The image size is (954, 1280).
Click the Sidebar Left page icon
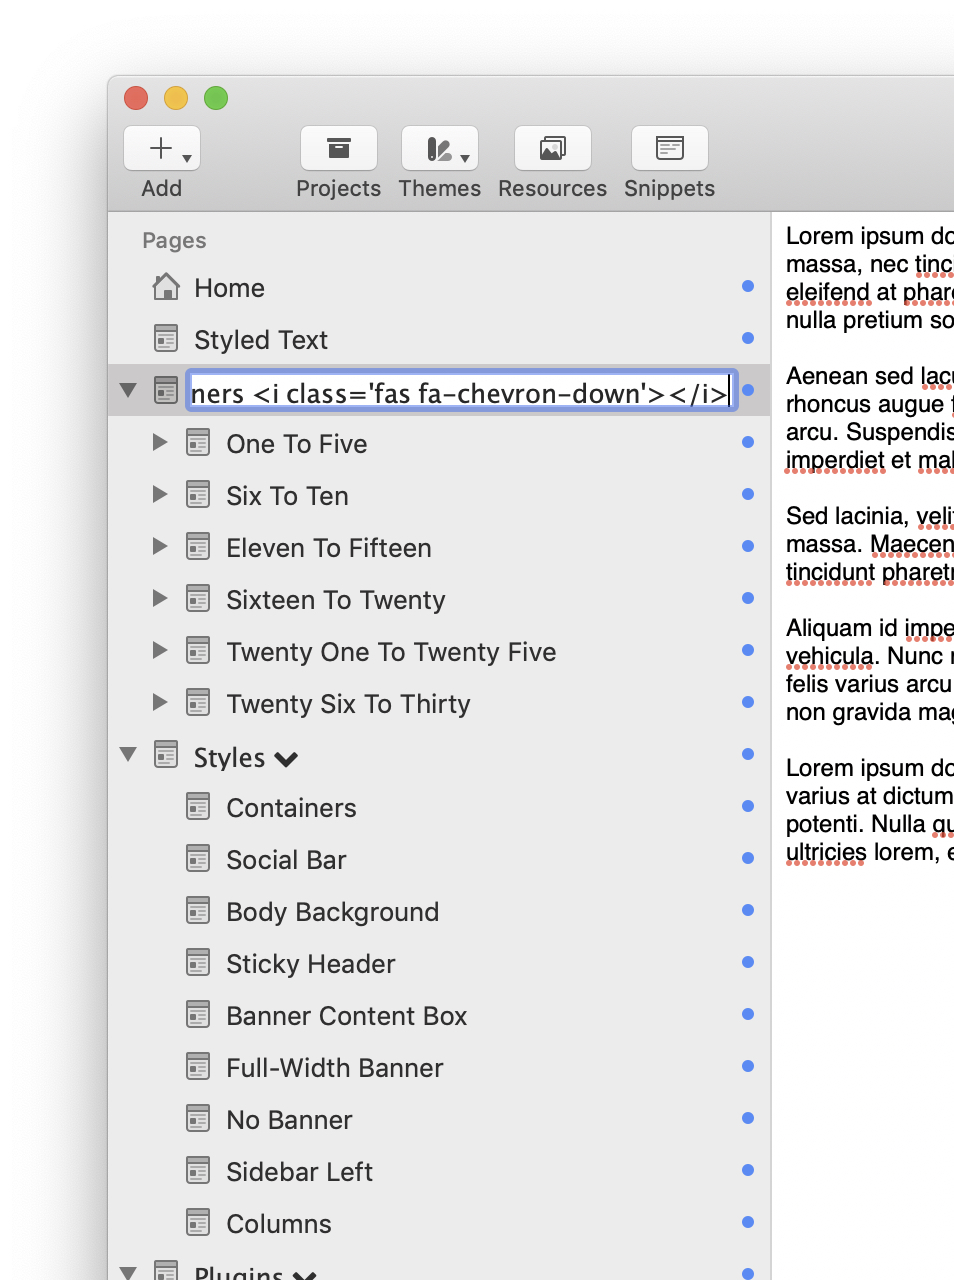pos(198,1171)
